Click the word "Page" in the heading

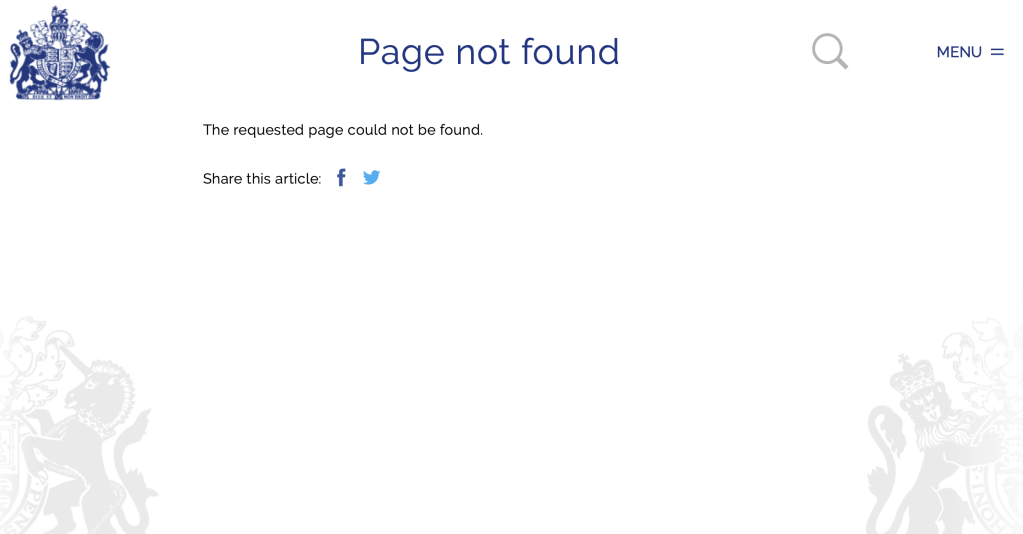(402, 52)
